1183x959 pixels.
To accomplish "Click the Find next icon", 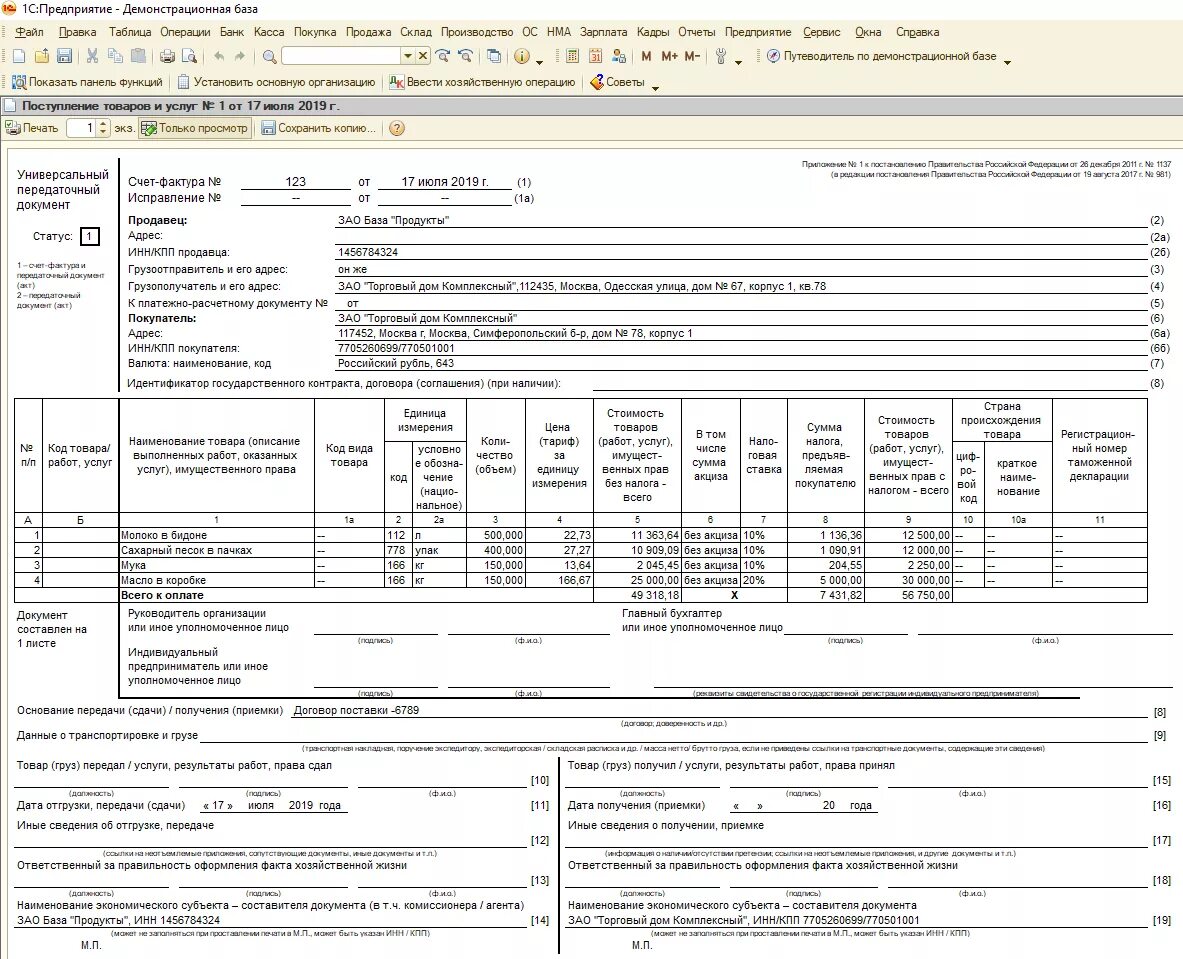I will coord(443,56).
